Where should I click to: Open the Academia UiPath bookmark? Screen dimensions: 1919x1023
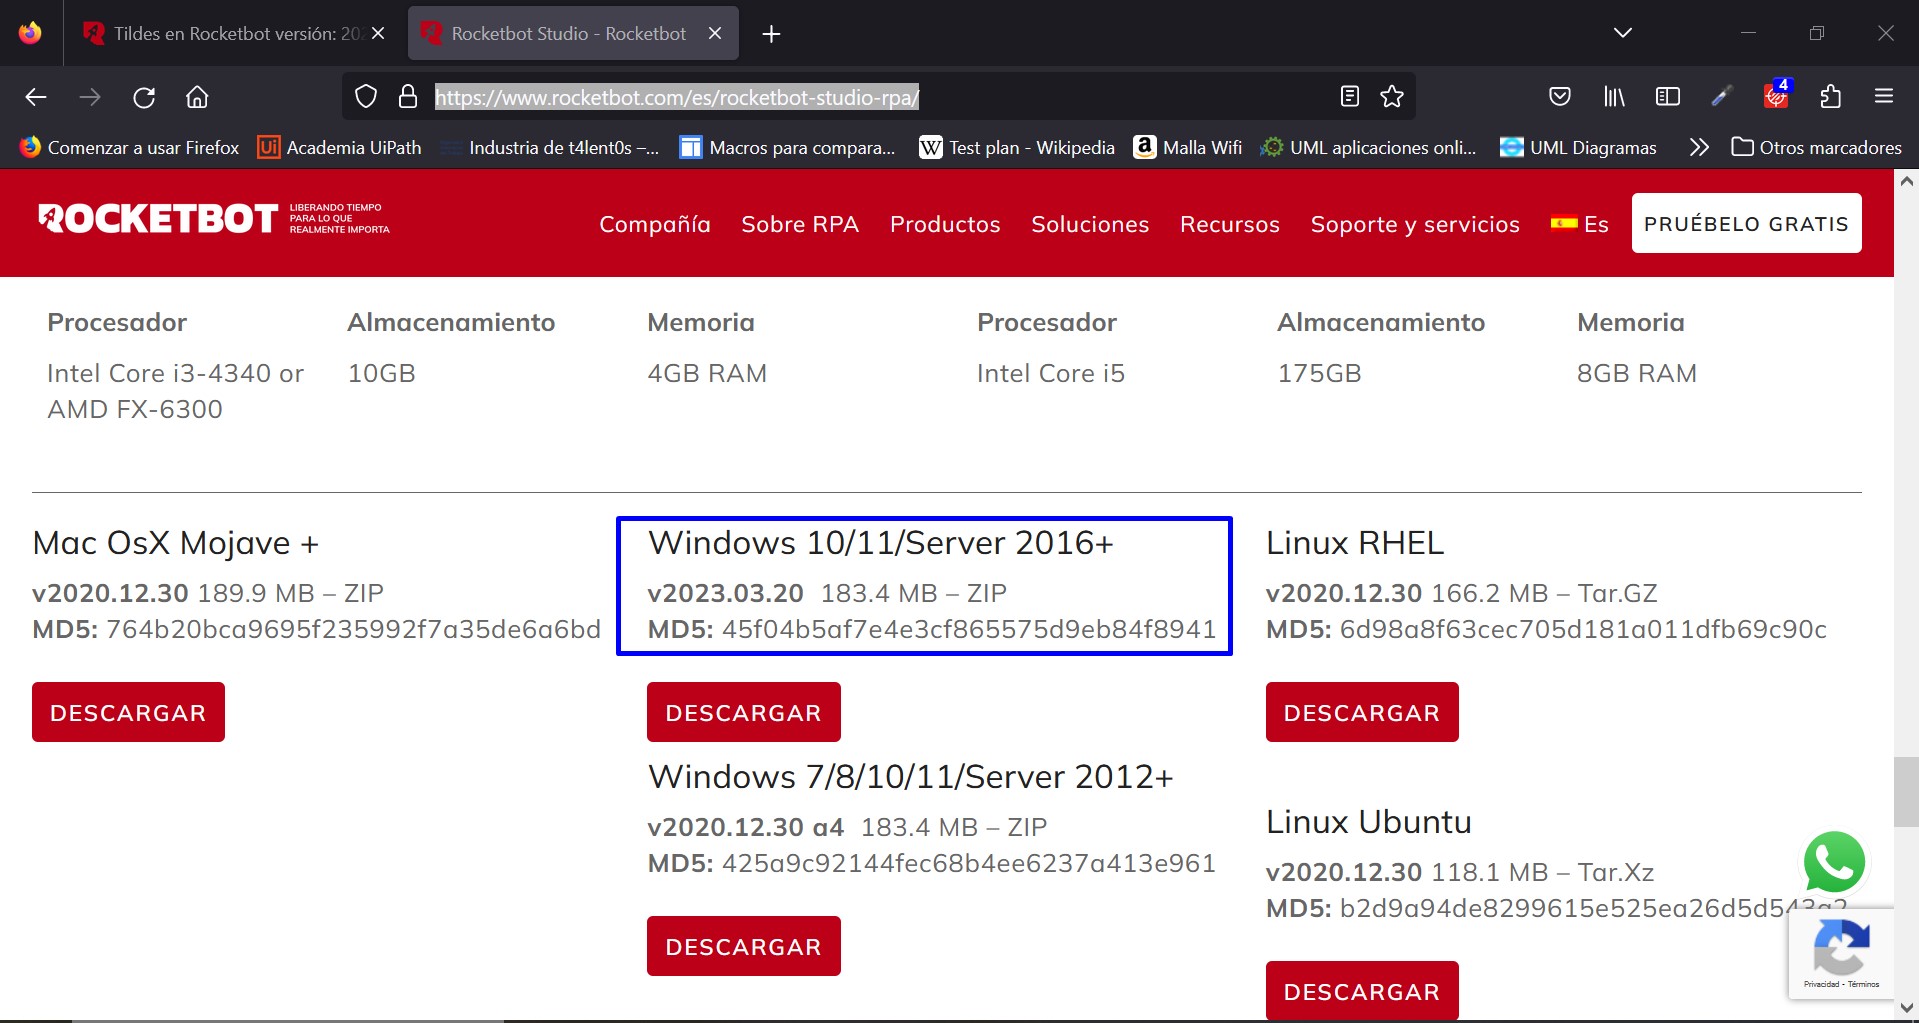pyautogui.click(x=340, y=148)
